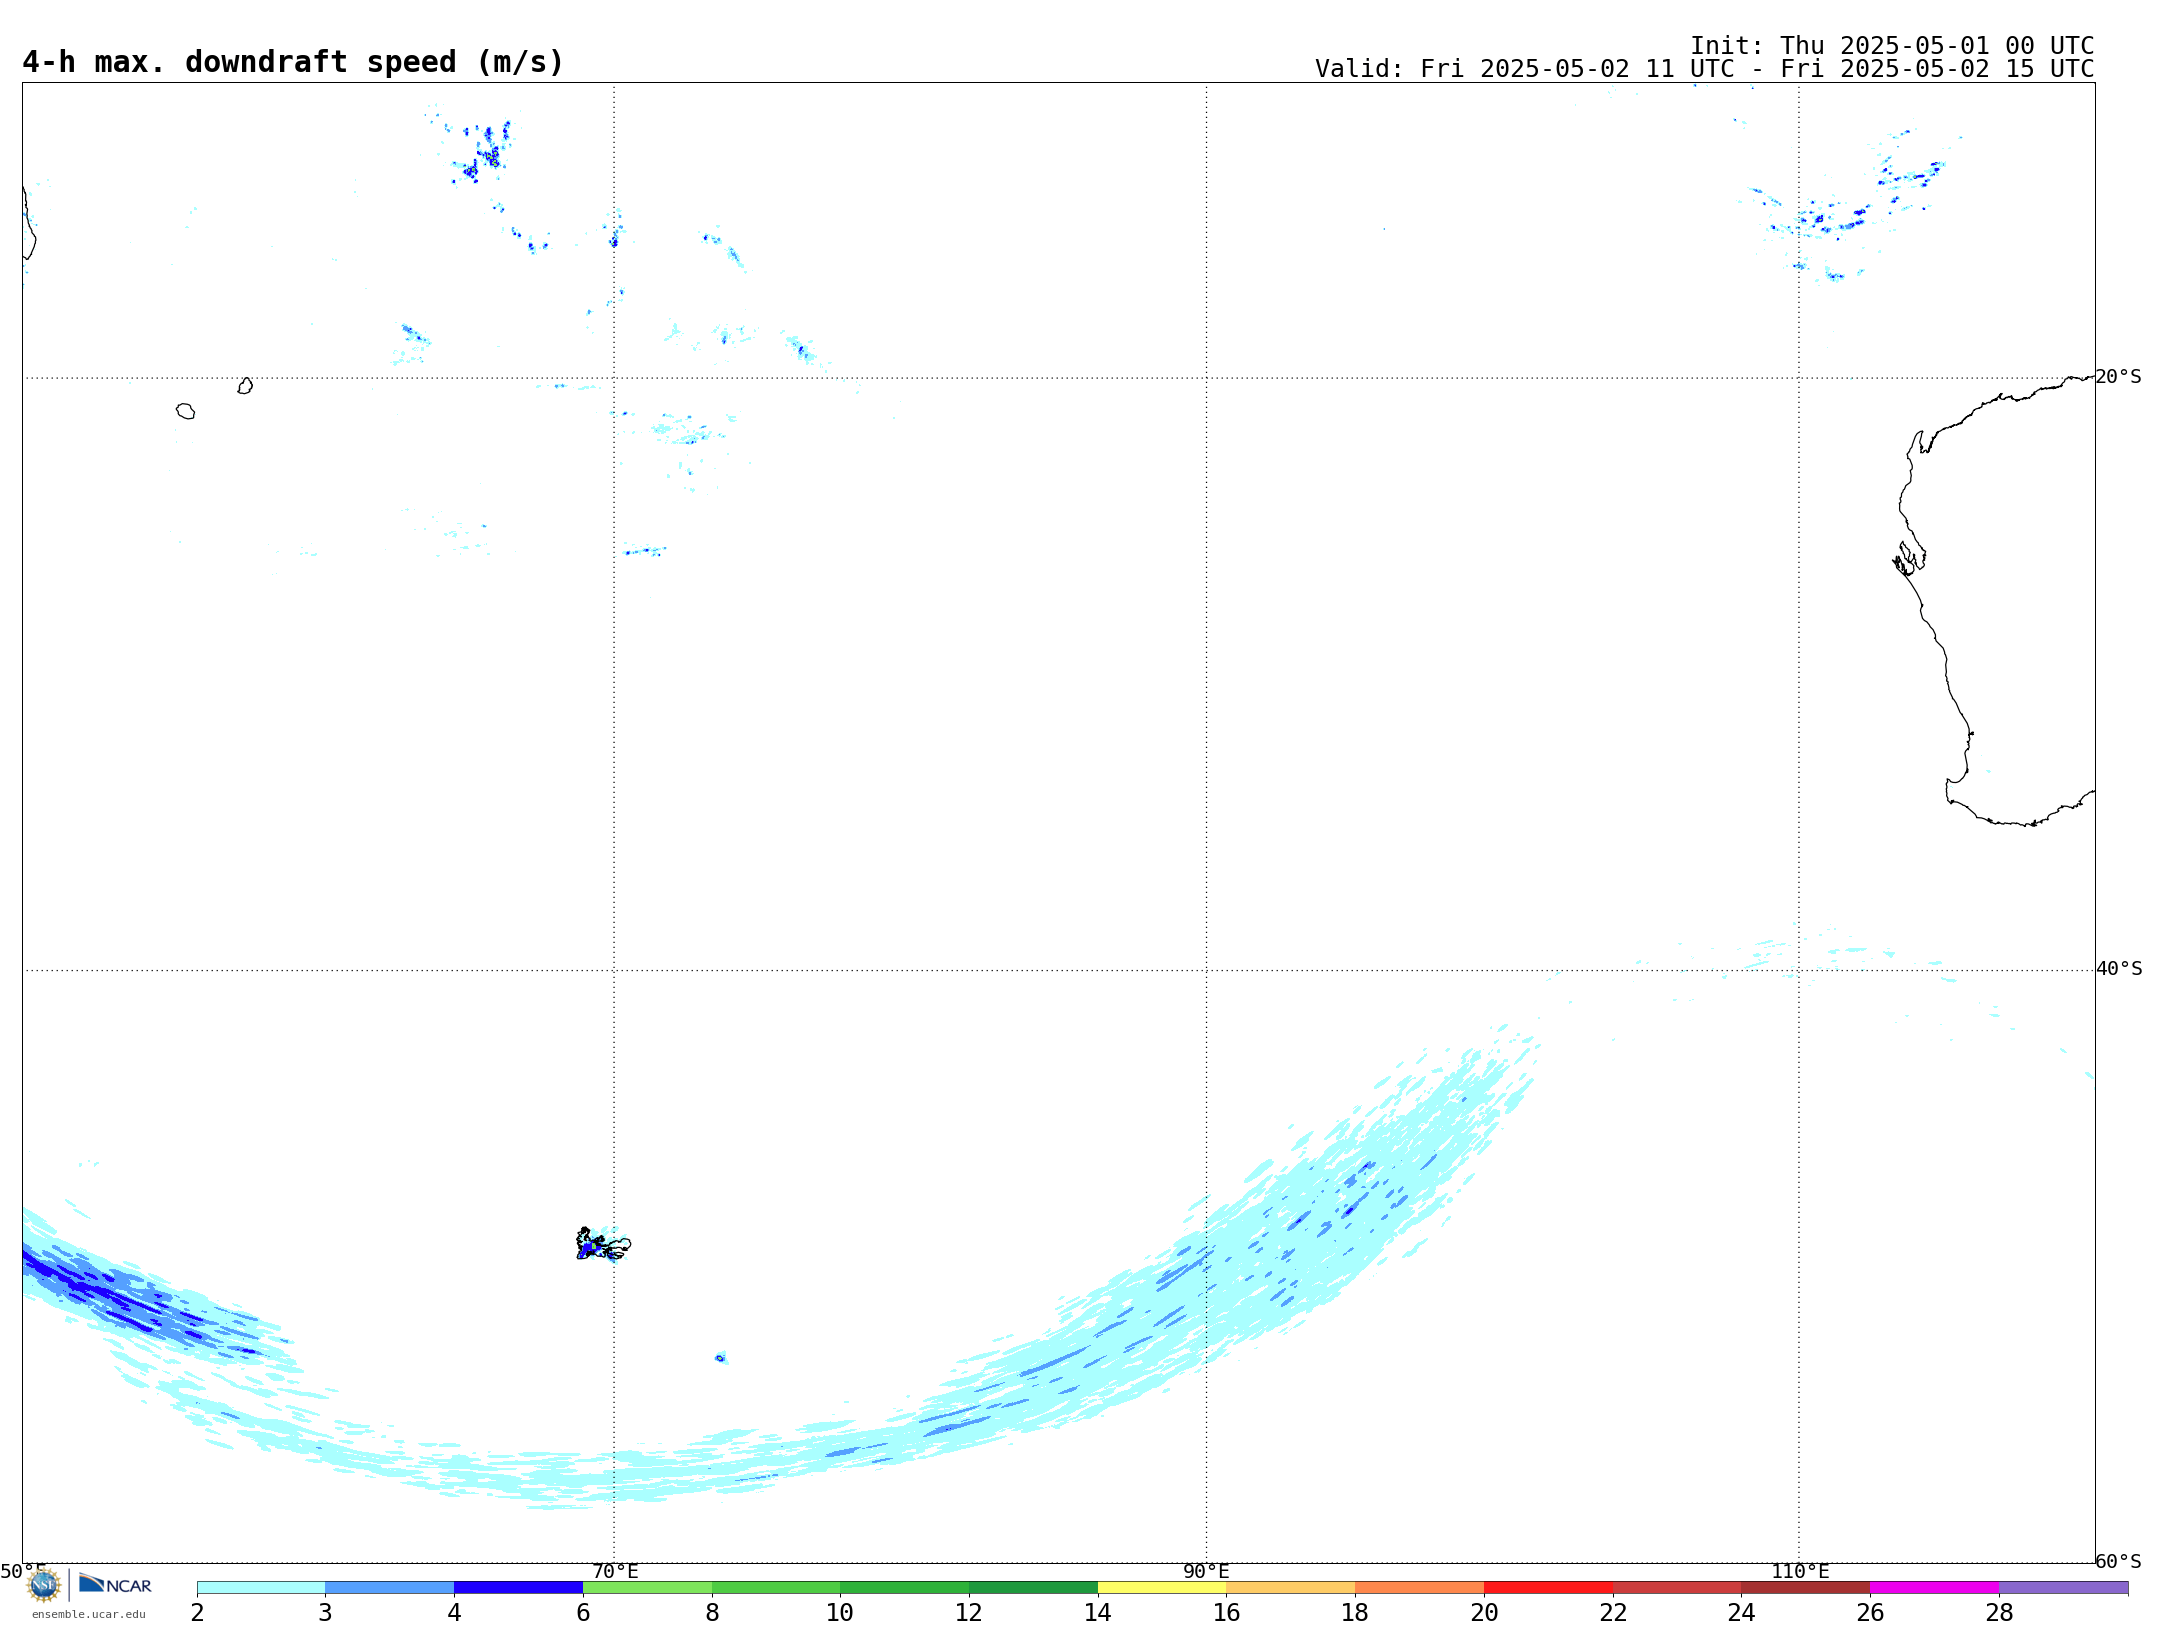
Task: Choose the bright red 20–22 m/s swatch
Action: pos(1549,1588)
